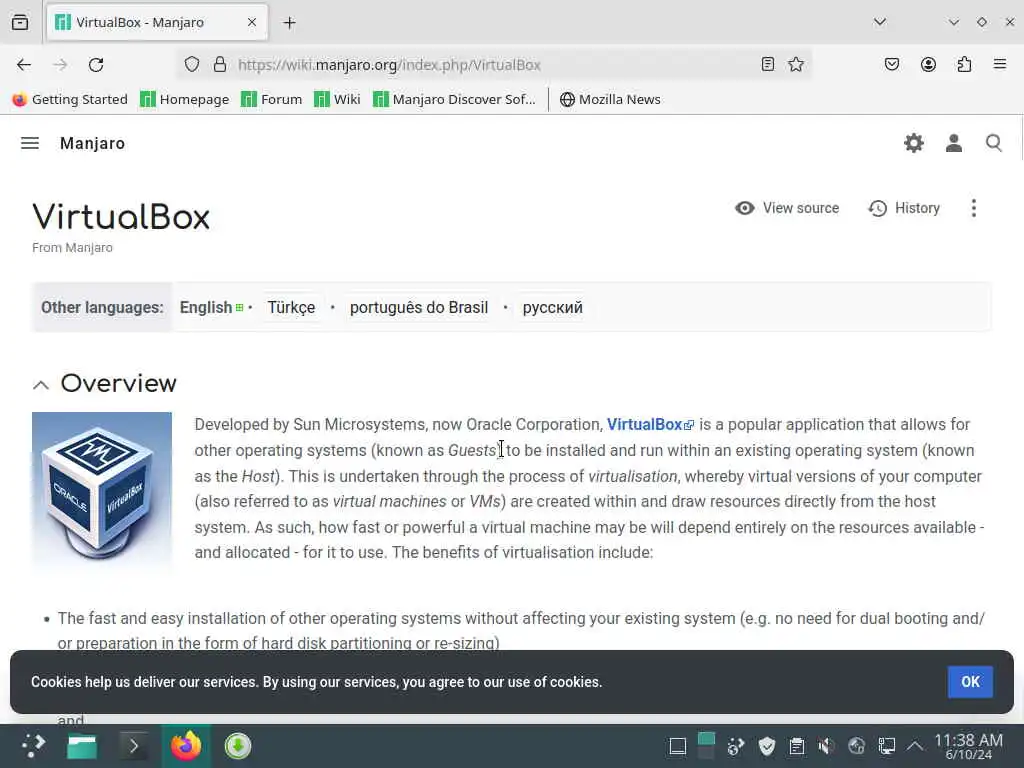Go forward to the next page
Screen dimensions: 1024x768
tap(60, 65)
